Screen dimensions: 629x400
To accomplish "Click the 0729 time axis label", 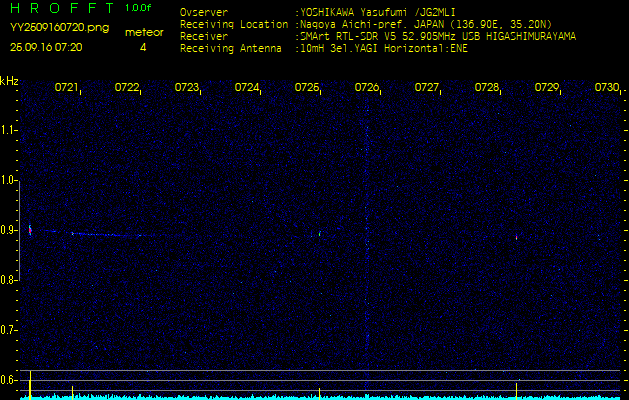I will [546, 87].
